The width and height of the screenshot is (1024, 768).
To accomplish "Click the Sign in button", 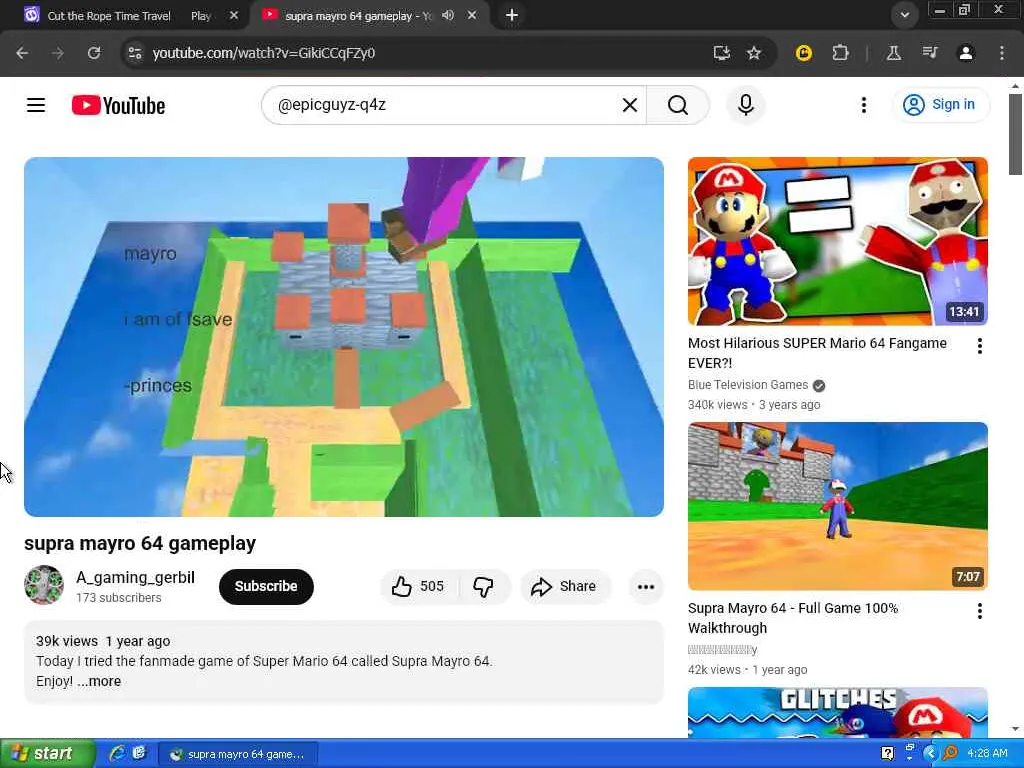I will pos(940,104).
